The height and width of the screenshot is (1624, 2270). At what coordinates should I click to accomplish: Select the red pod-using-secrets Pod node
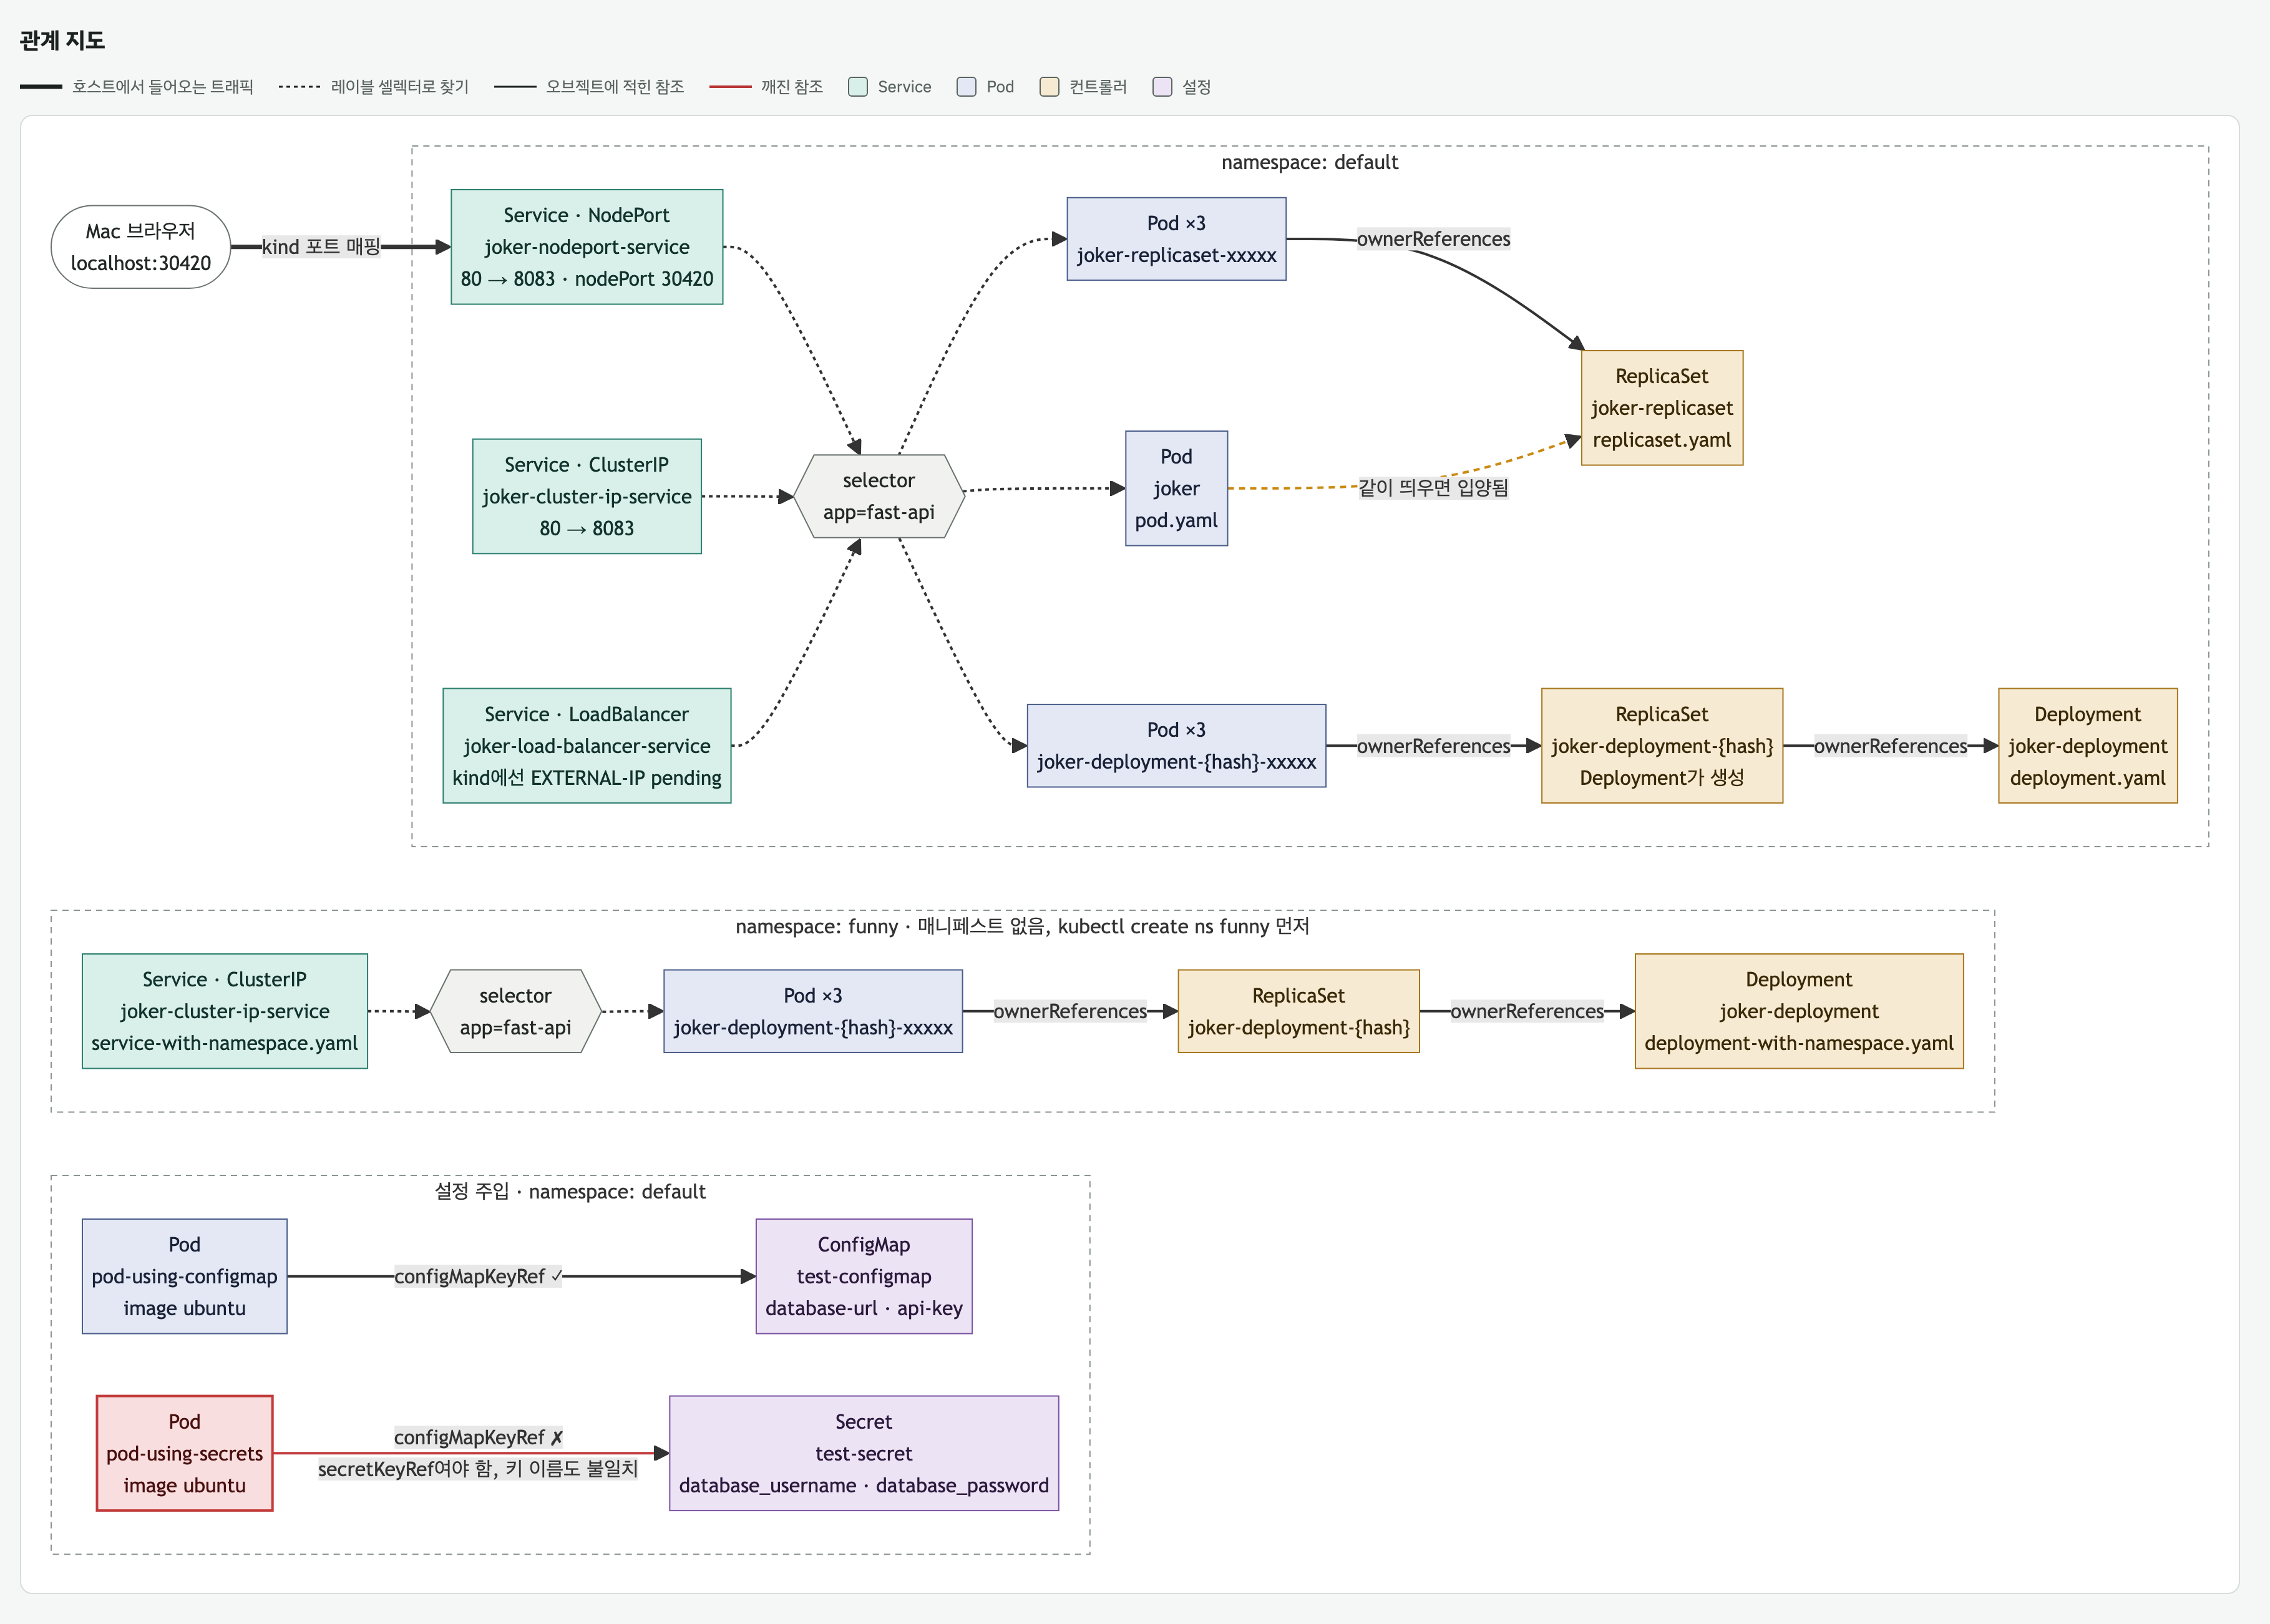point(185,1453)
